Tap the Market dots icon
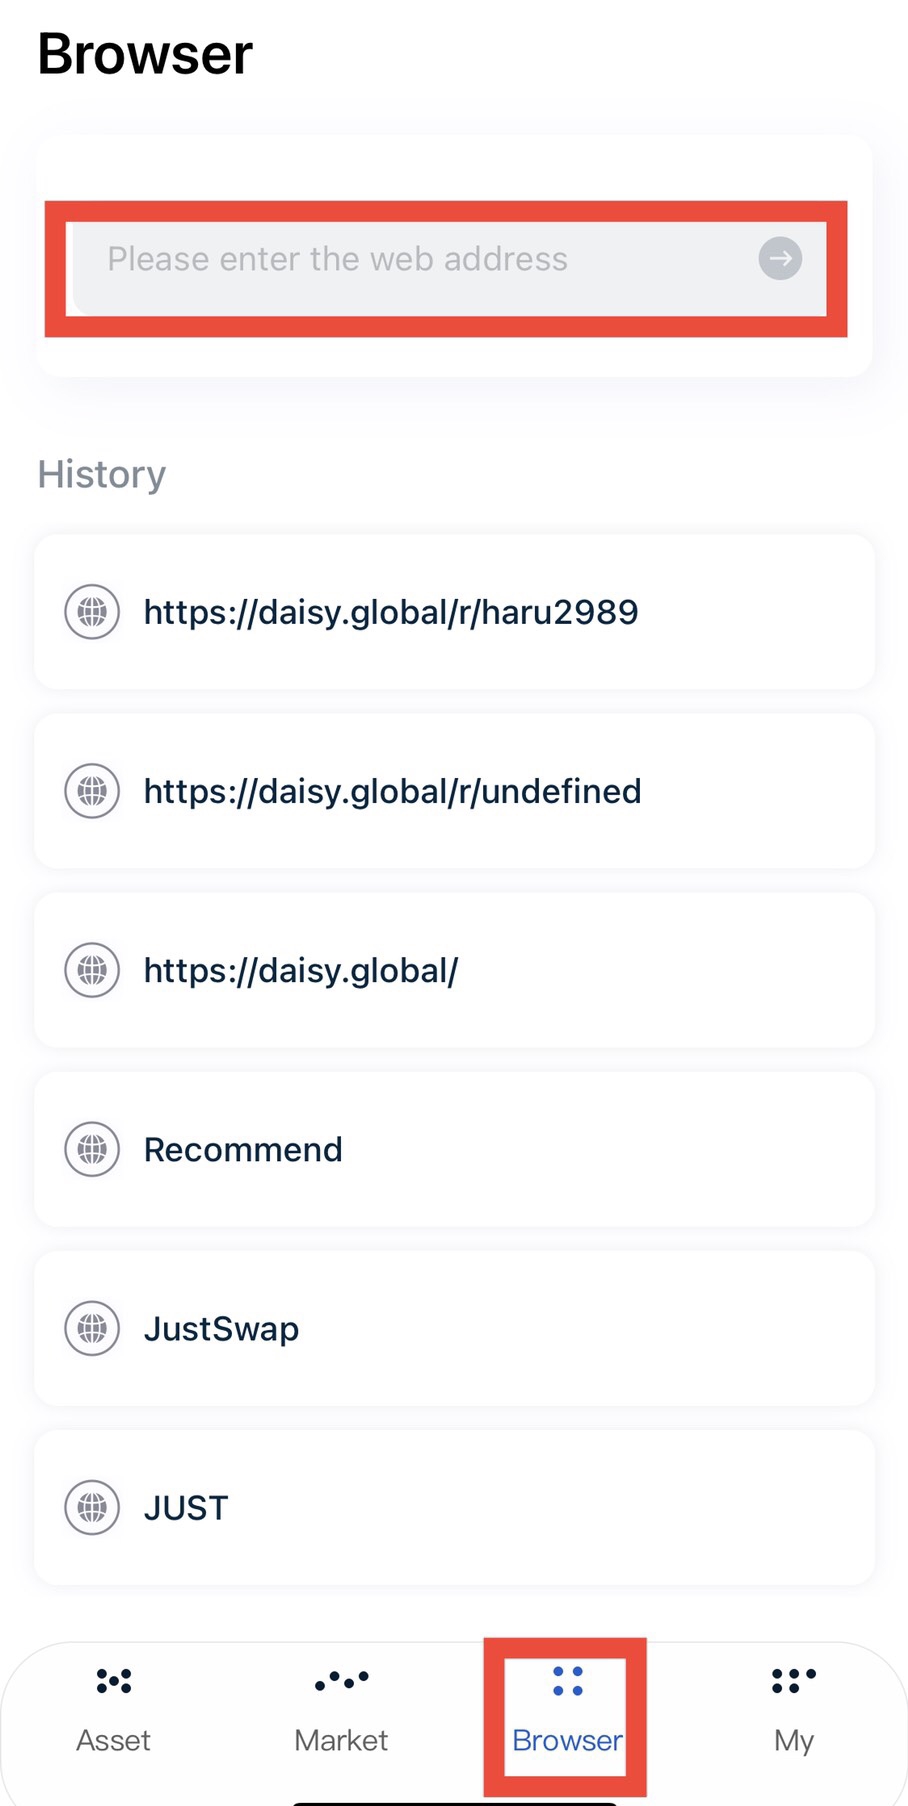 tap(341, 1680)
